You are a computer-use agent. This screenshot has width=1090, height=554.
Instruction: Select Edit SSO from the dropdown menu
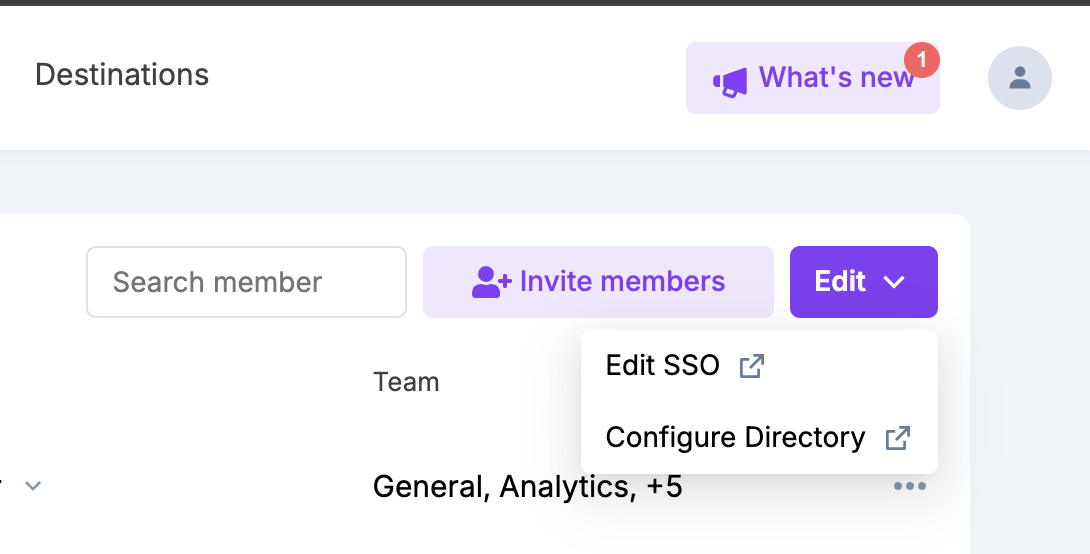pyautogui.click(x=663, y=366)
